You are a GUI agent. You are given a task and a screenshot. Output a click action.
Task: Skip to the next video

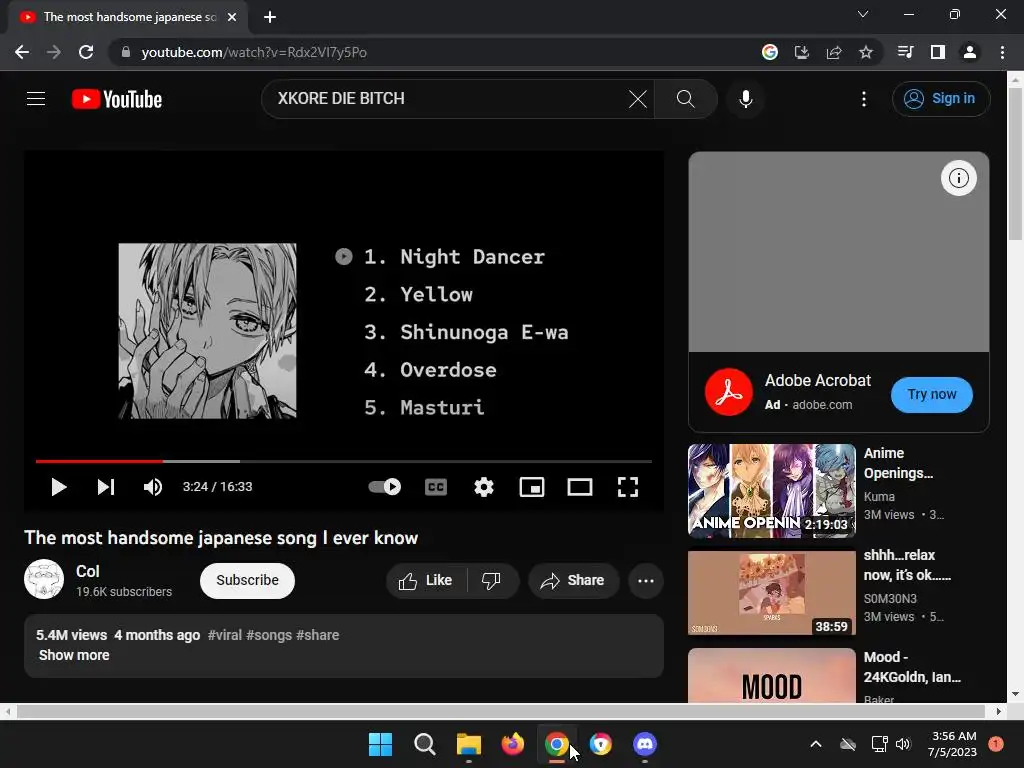click(106, 487)
